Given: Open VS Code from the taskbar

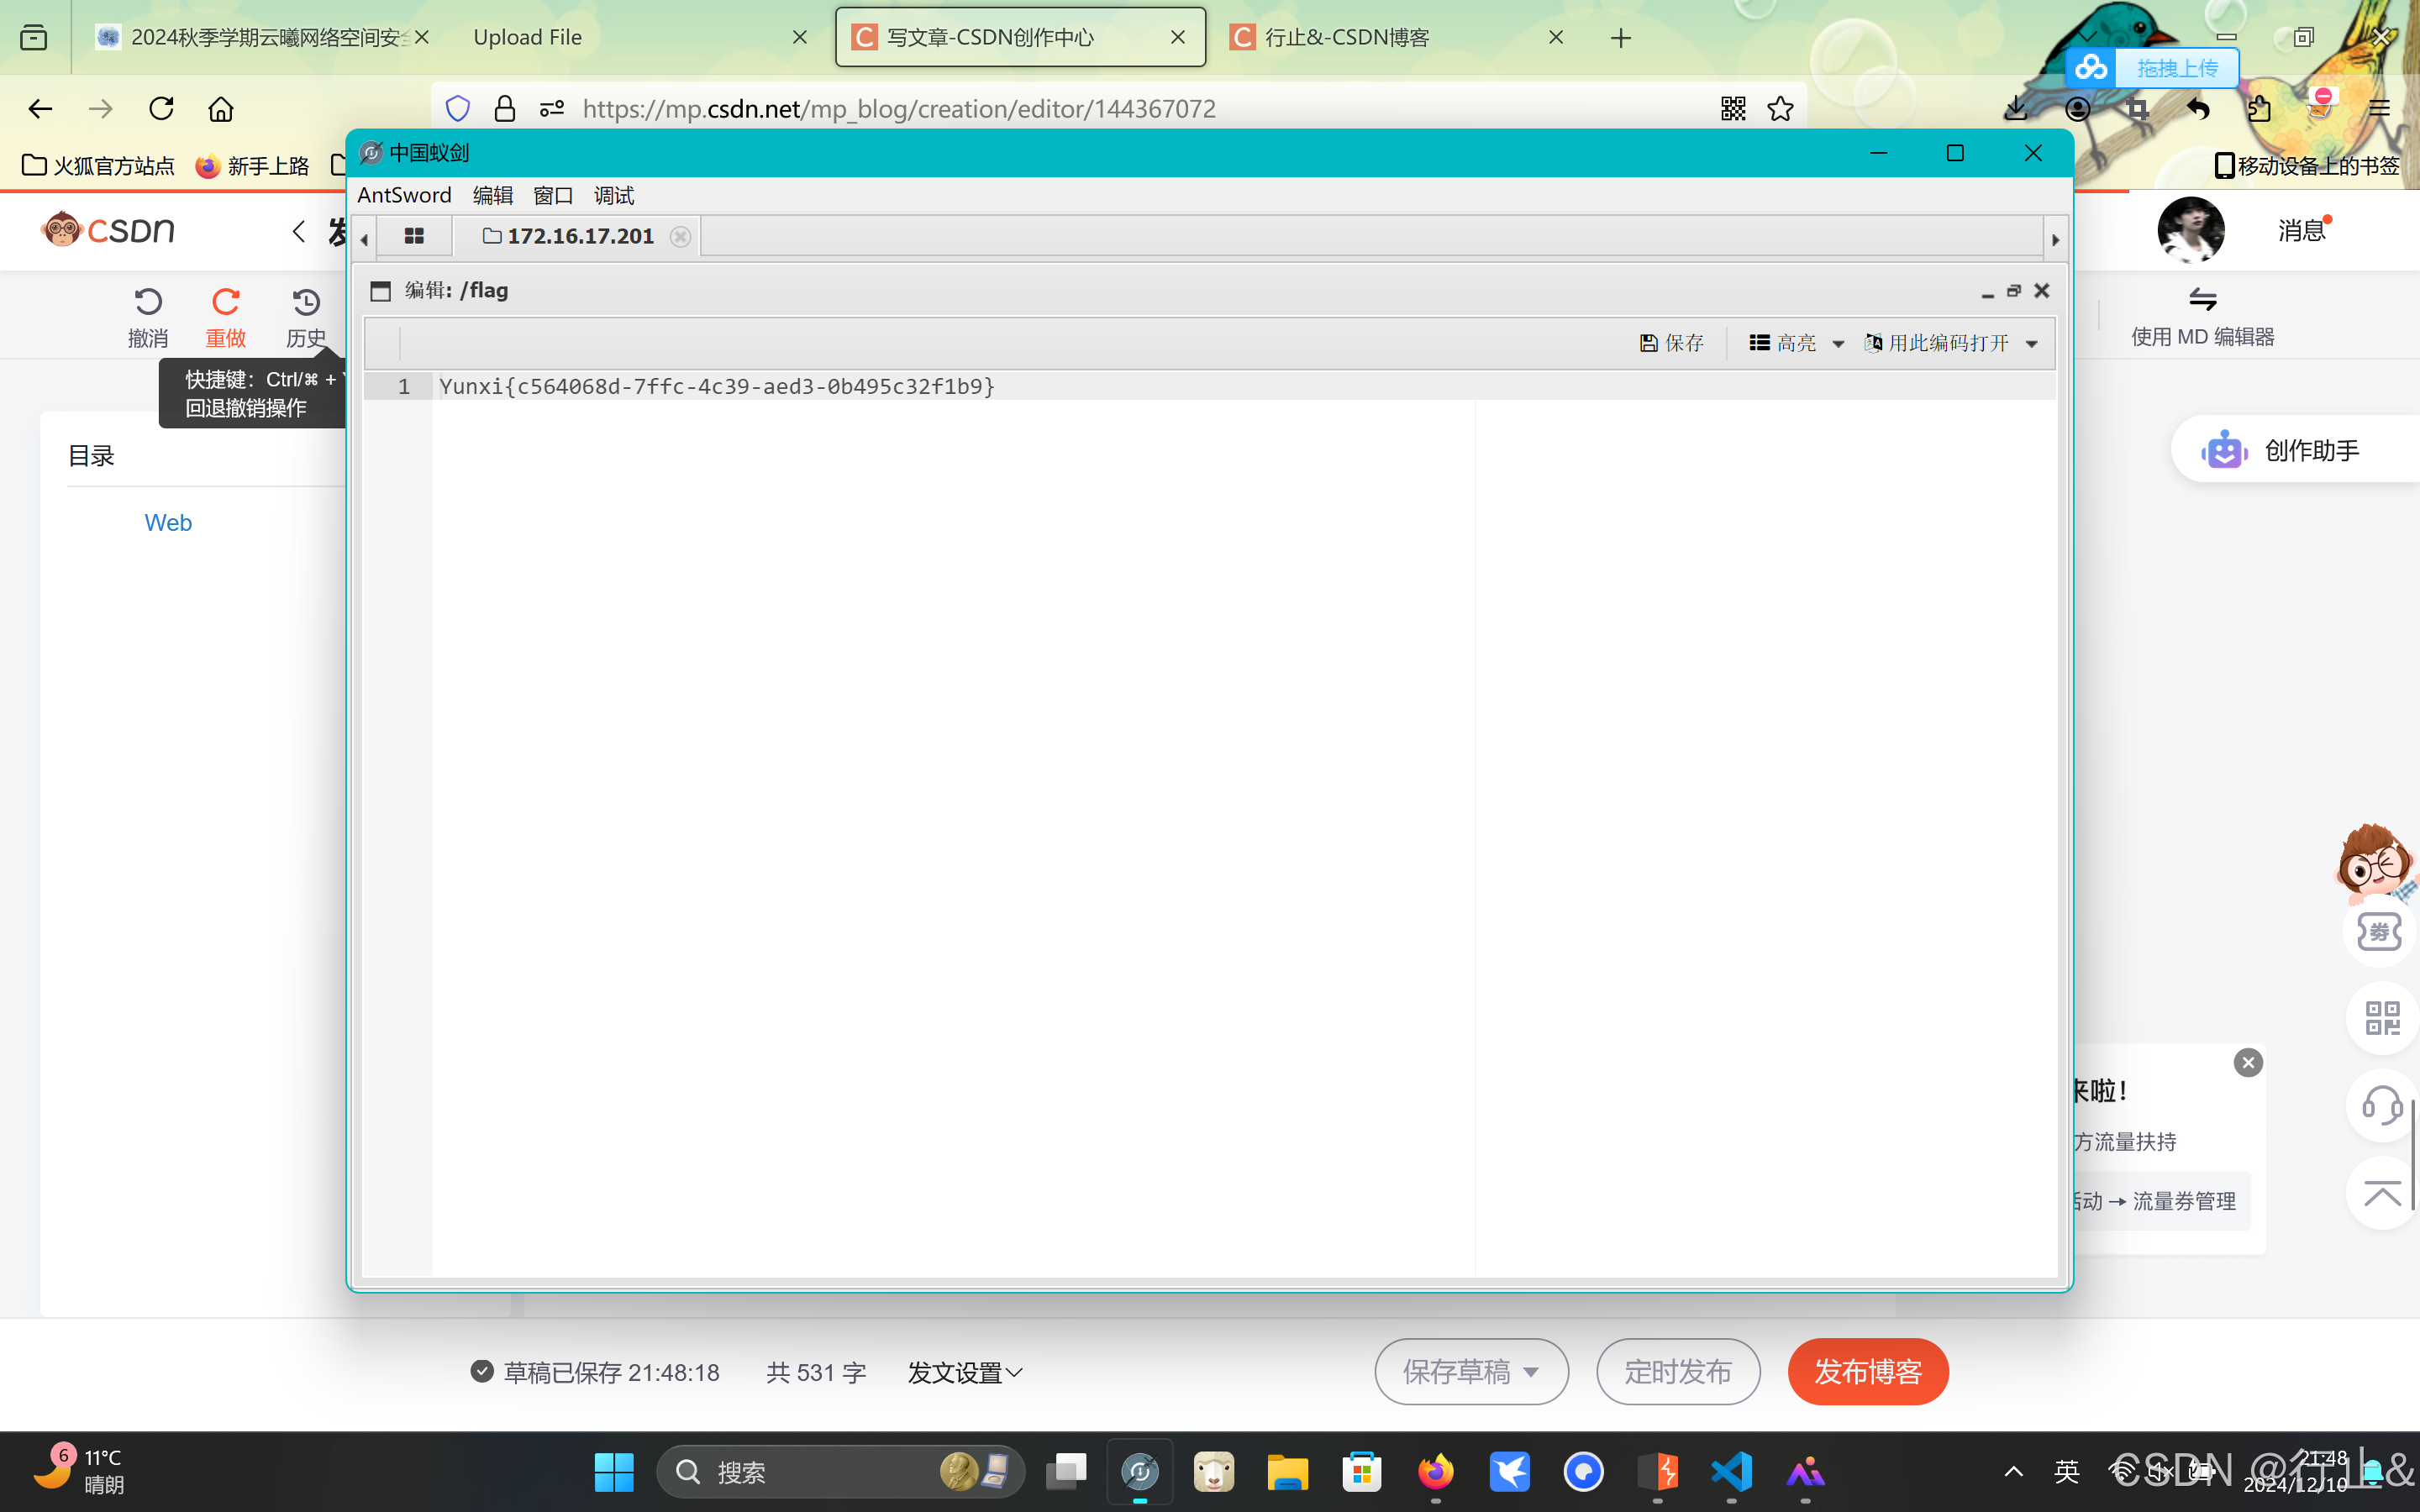Looking at the screenshot, I should (1731, 1472).
